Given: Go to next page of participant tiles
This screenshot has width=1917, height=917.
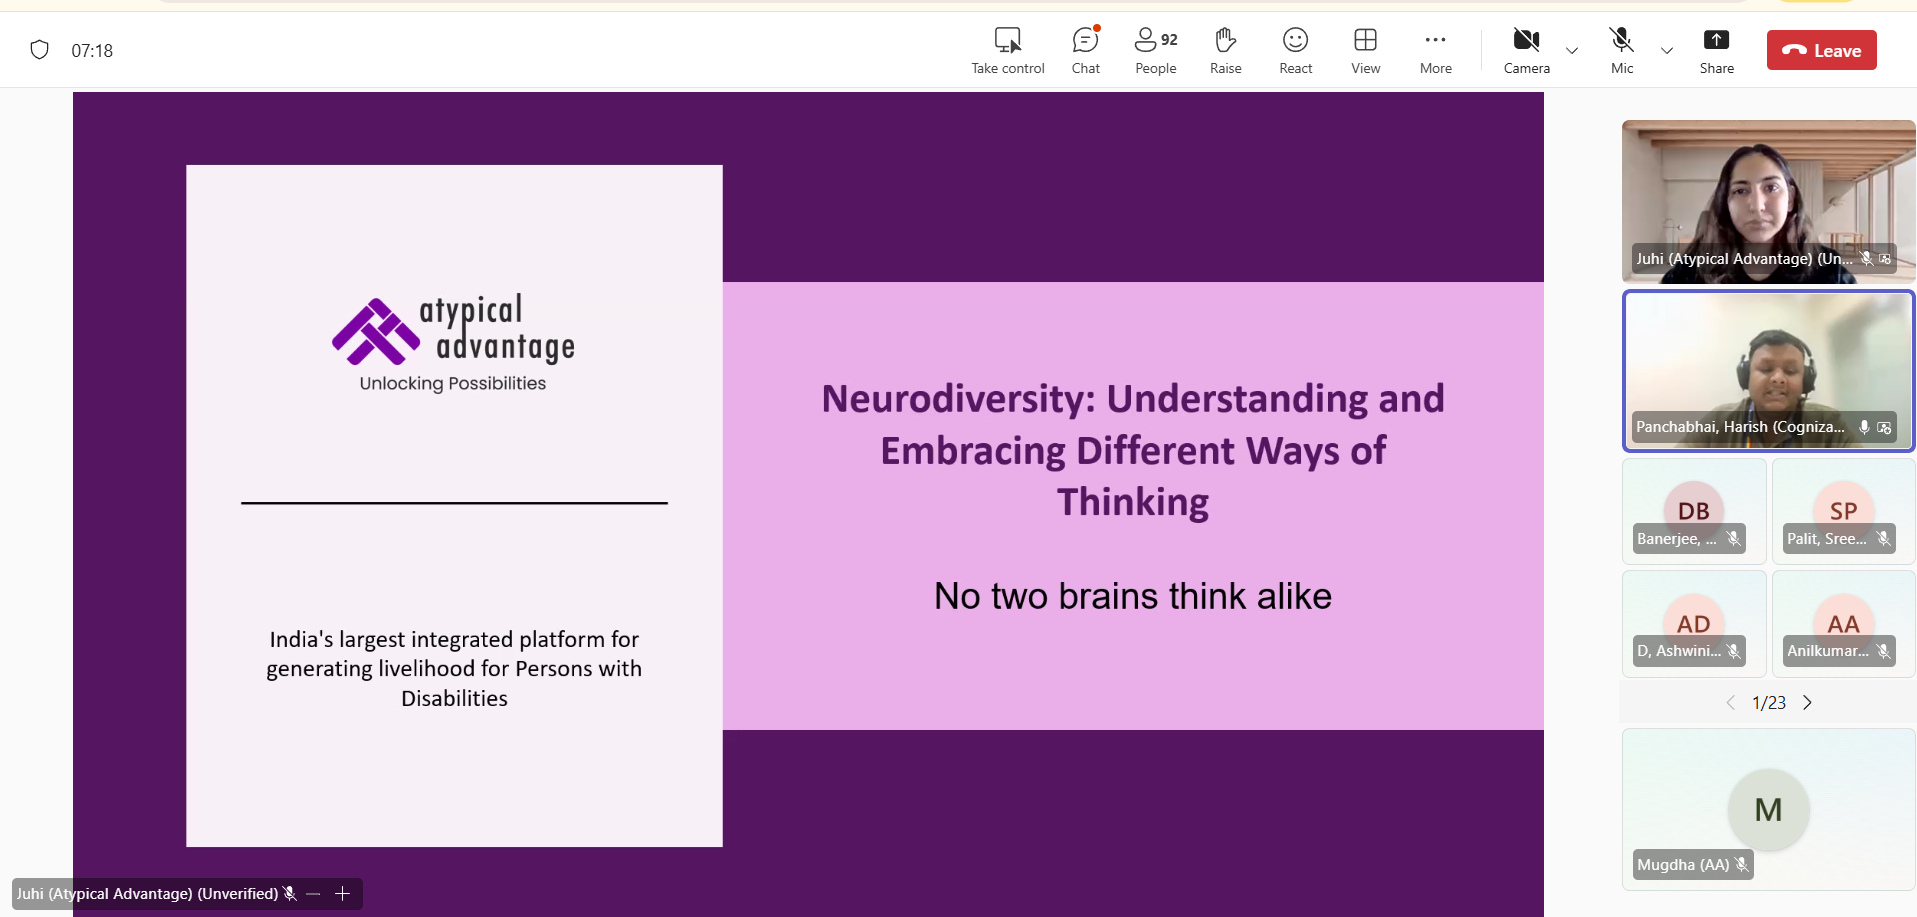Looking at the screenshot, I should tap(1809, 702).
